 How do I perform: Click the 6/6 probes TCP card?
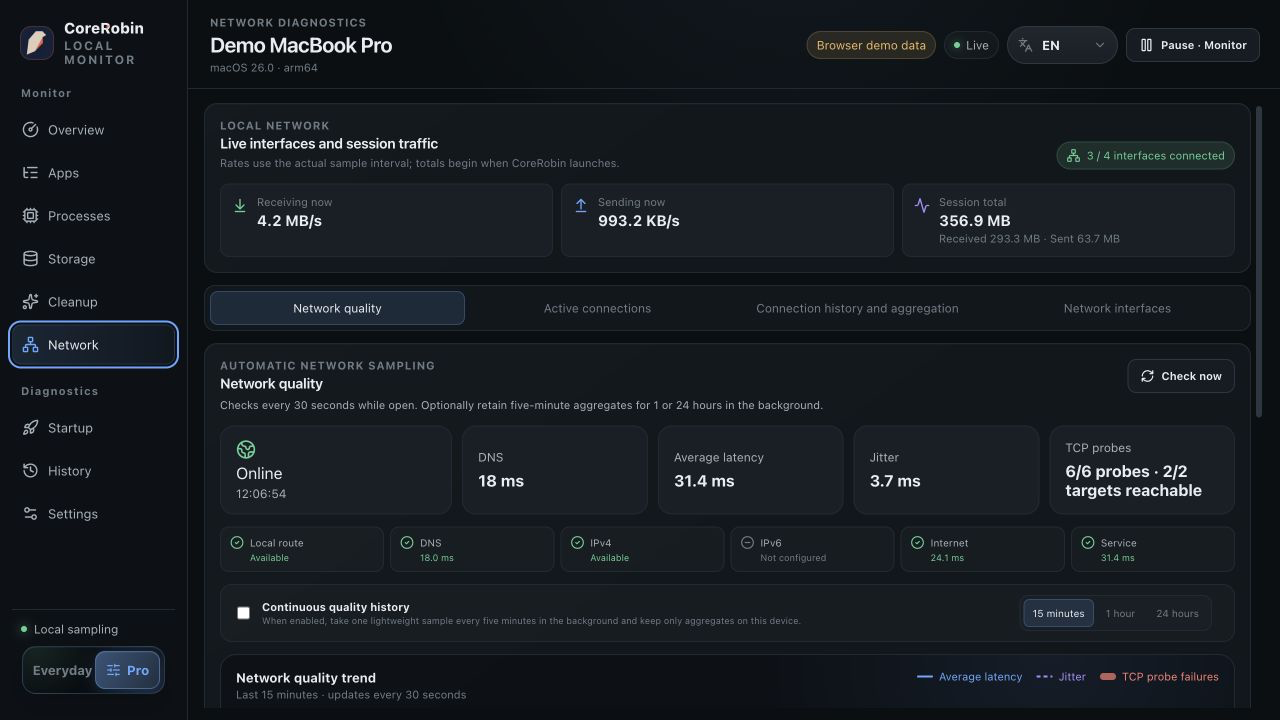pyautogui.click(x=1142, y=470)
